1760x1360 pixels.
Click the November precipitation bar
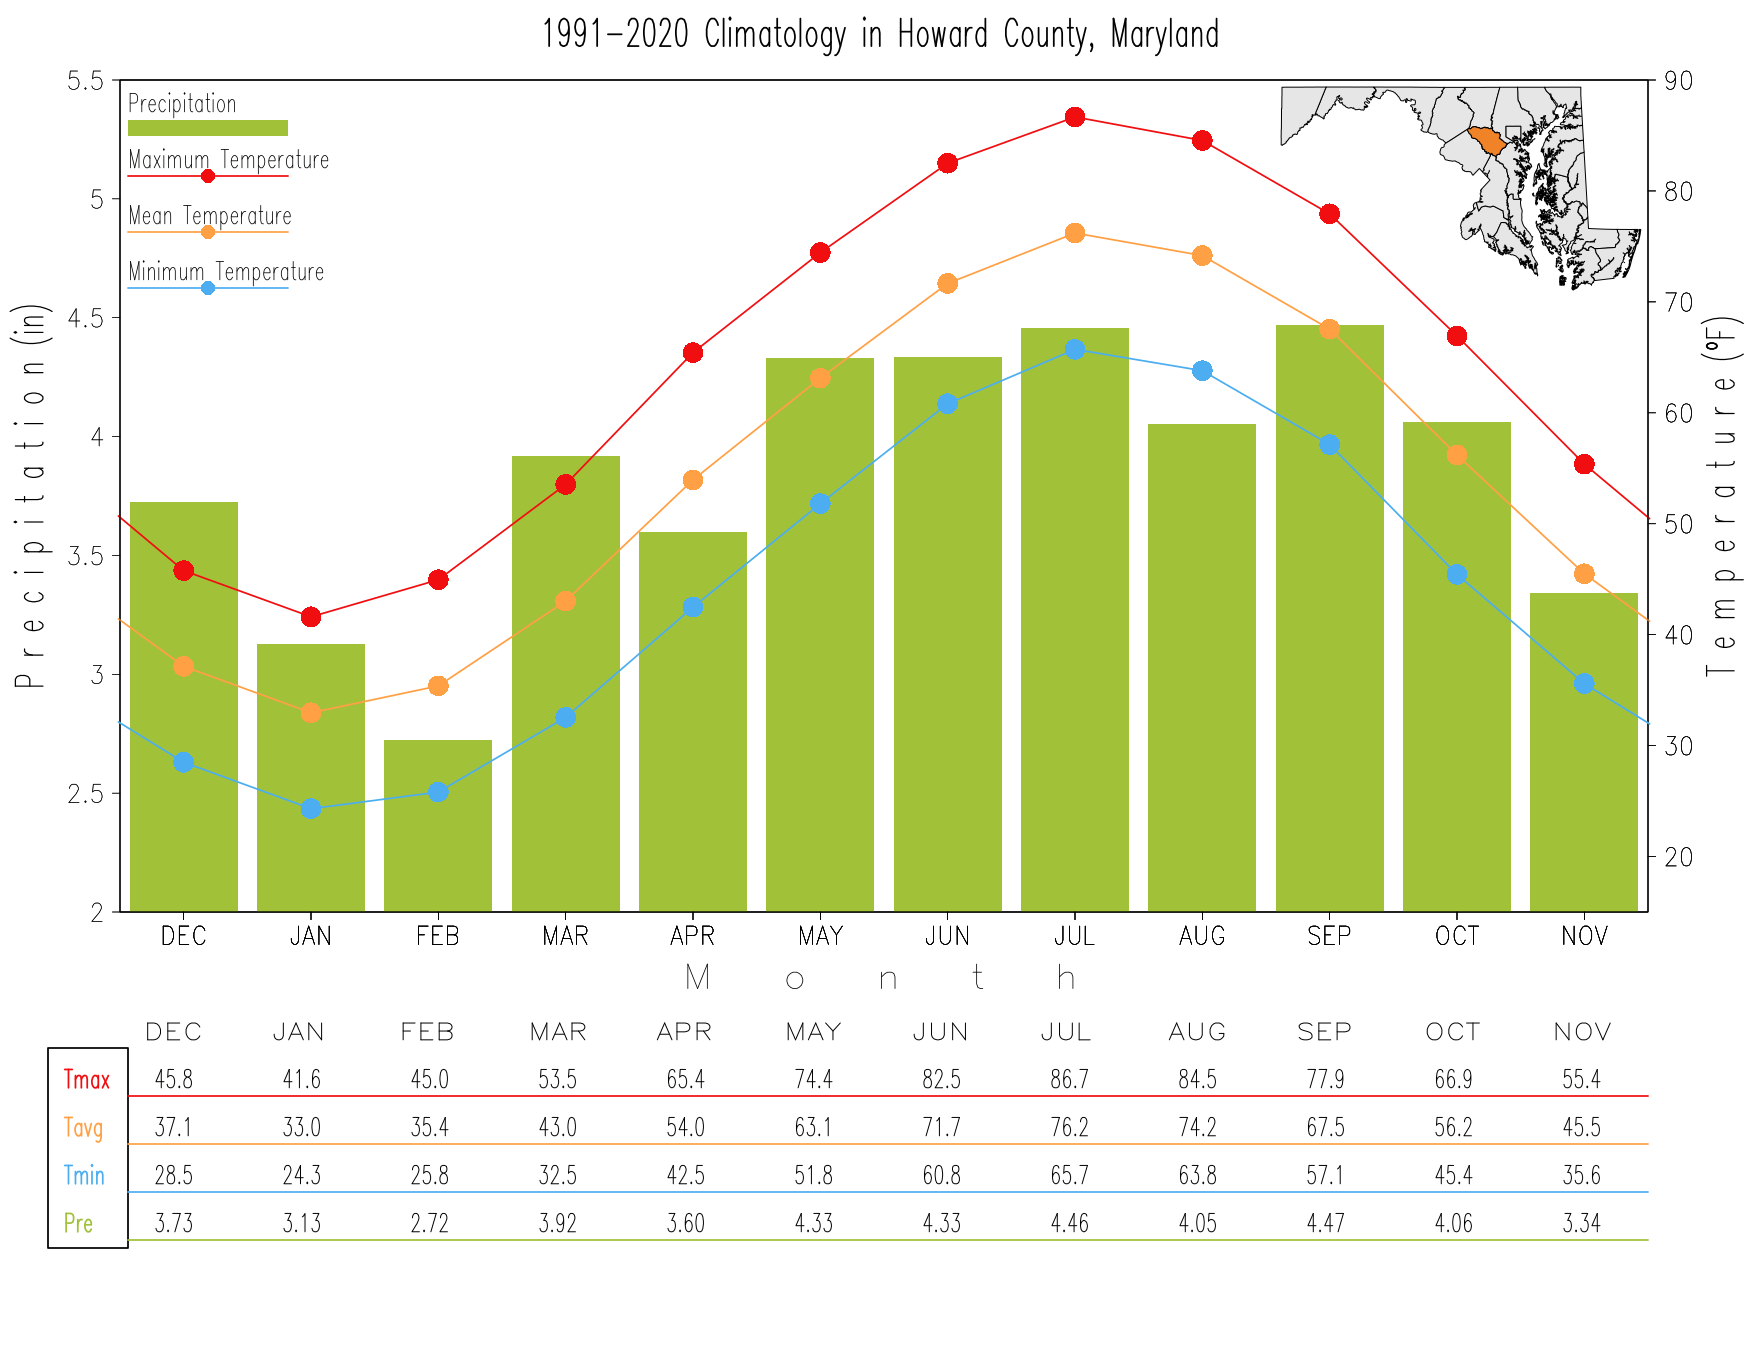click(x=1584, y=752)
